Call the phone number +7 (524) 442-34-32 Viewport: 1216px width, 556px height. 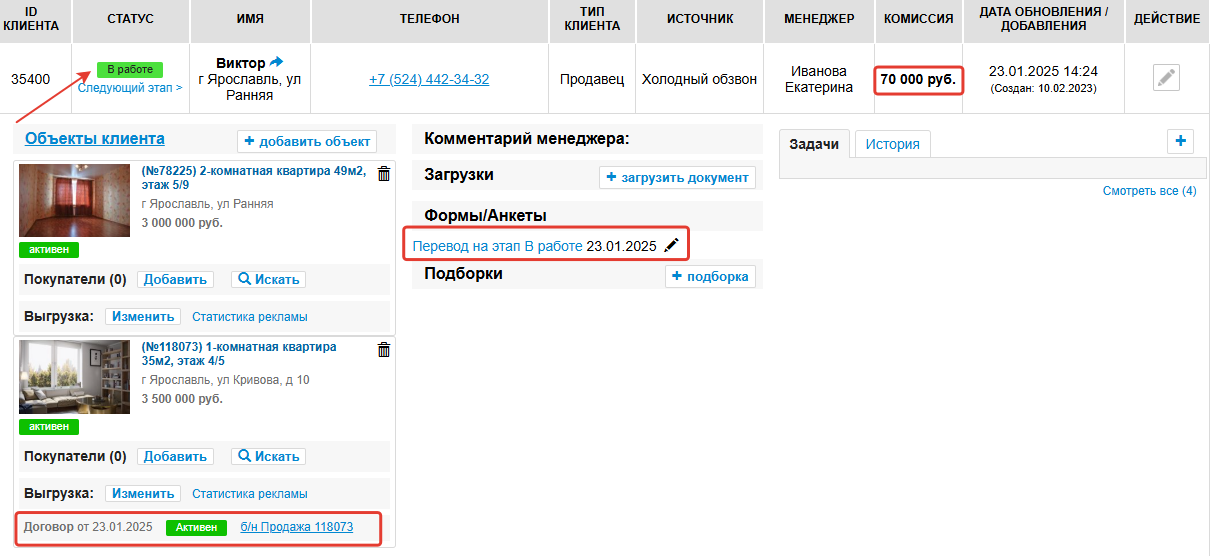pos(429,79)
